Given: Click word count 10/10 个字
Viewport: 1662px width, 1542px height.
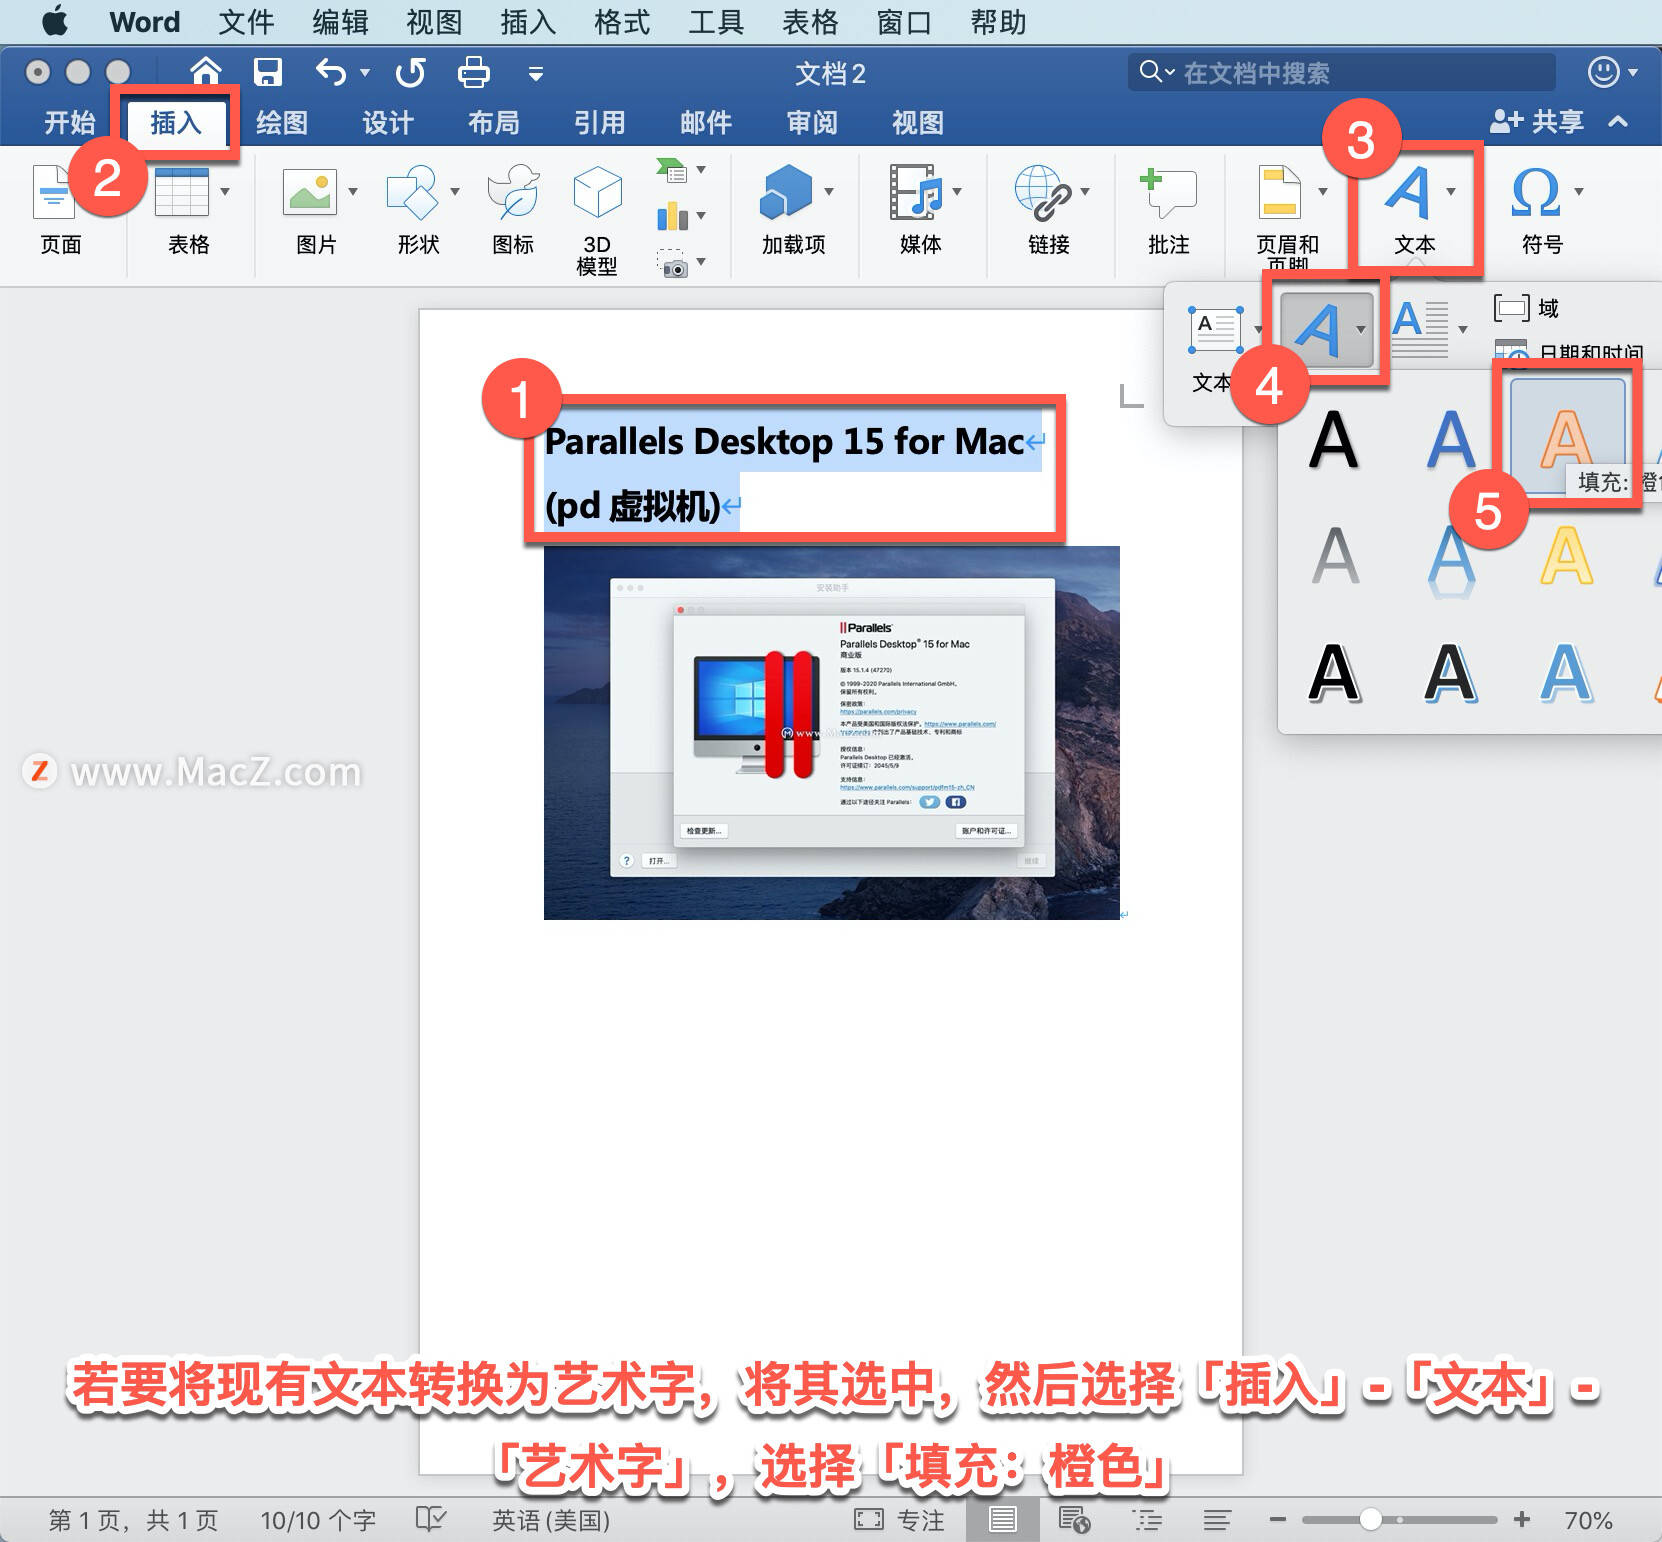Looking at the screenshot, I should (318, 1520).
